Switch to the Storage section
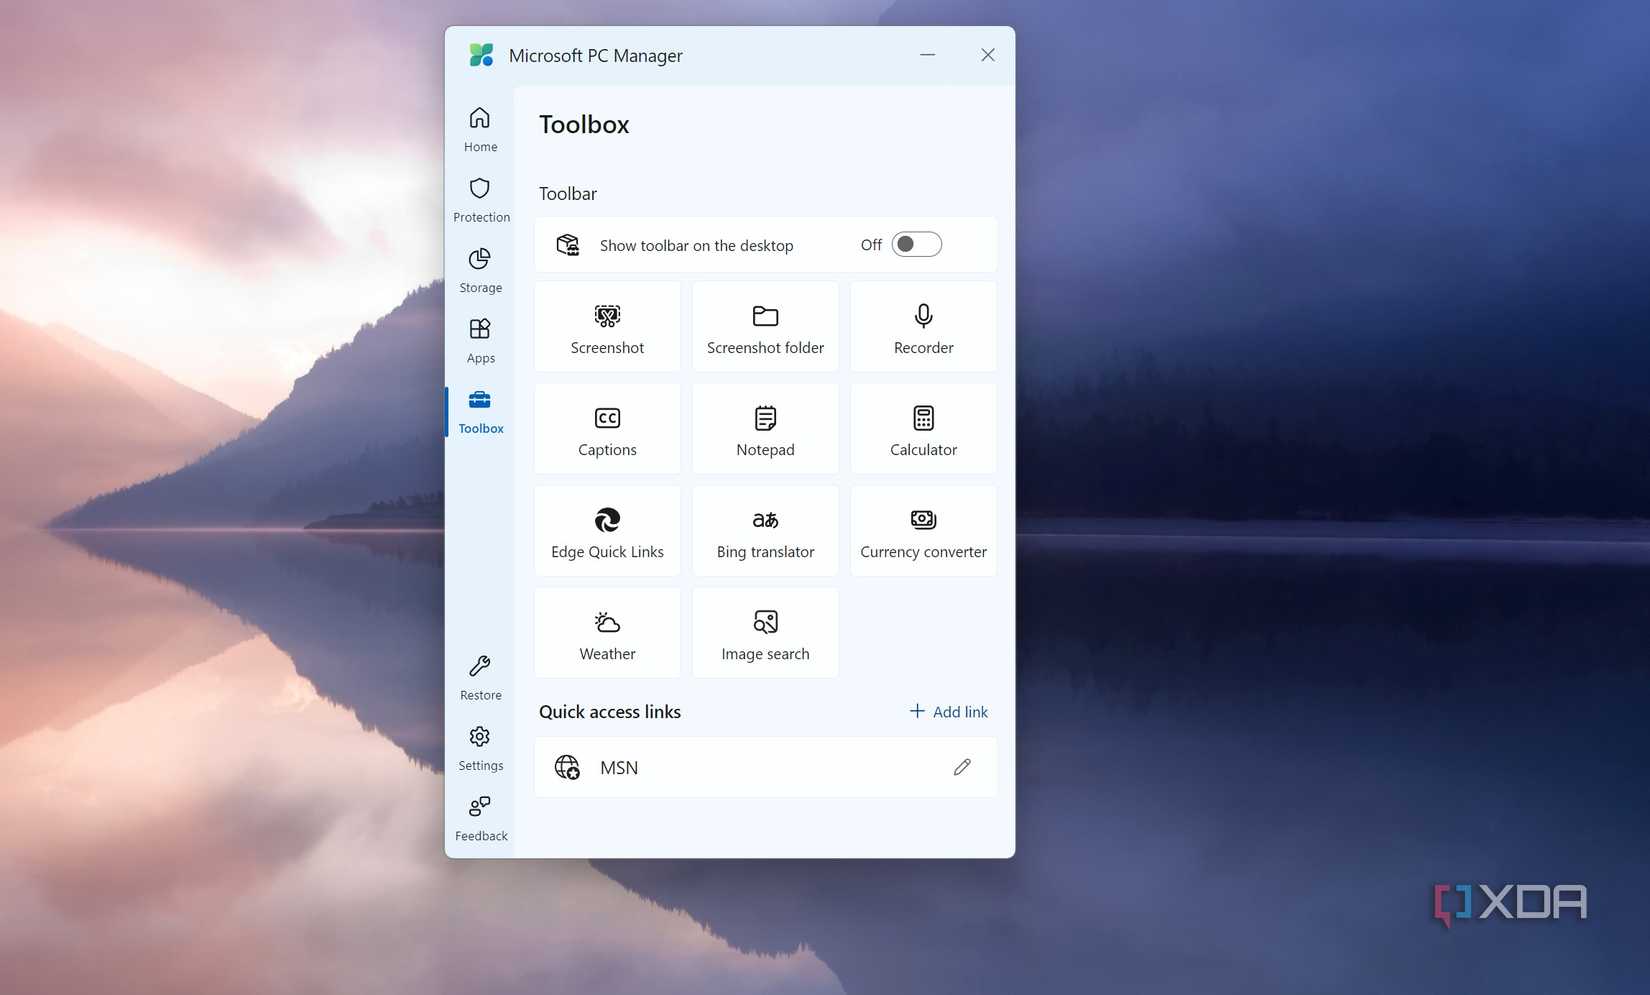Image resolution: width=1650 pixels, height=995 pixels. click(480, 270)
